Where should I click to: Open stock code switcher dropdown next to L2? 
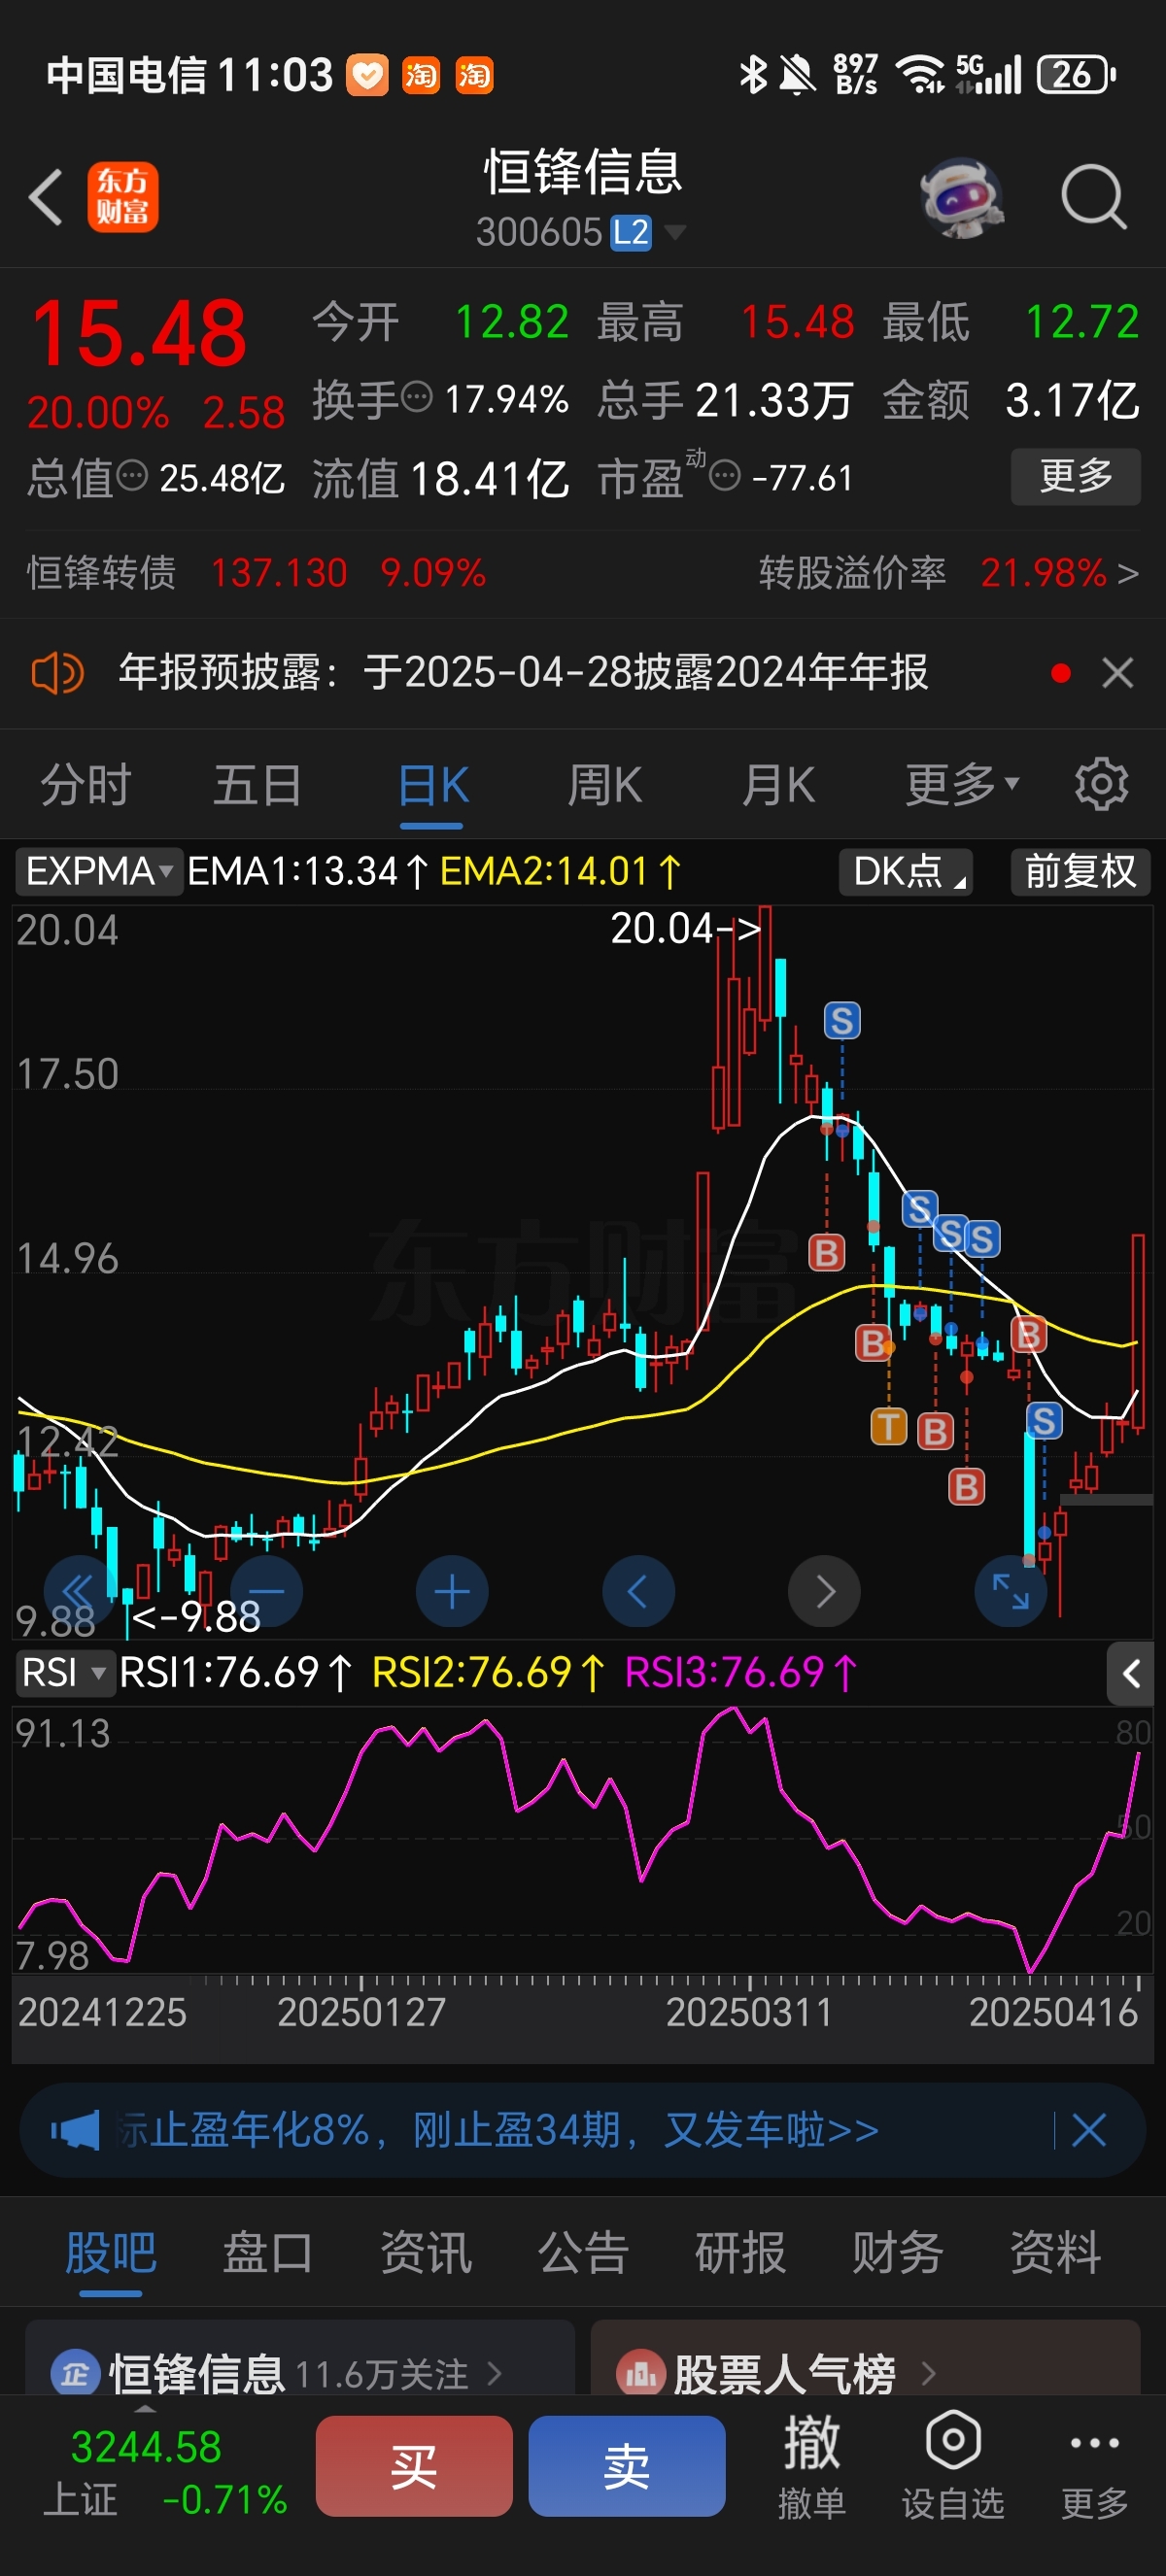pos(675,233)
